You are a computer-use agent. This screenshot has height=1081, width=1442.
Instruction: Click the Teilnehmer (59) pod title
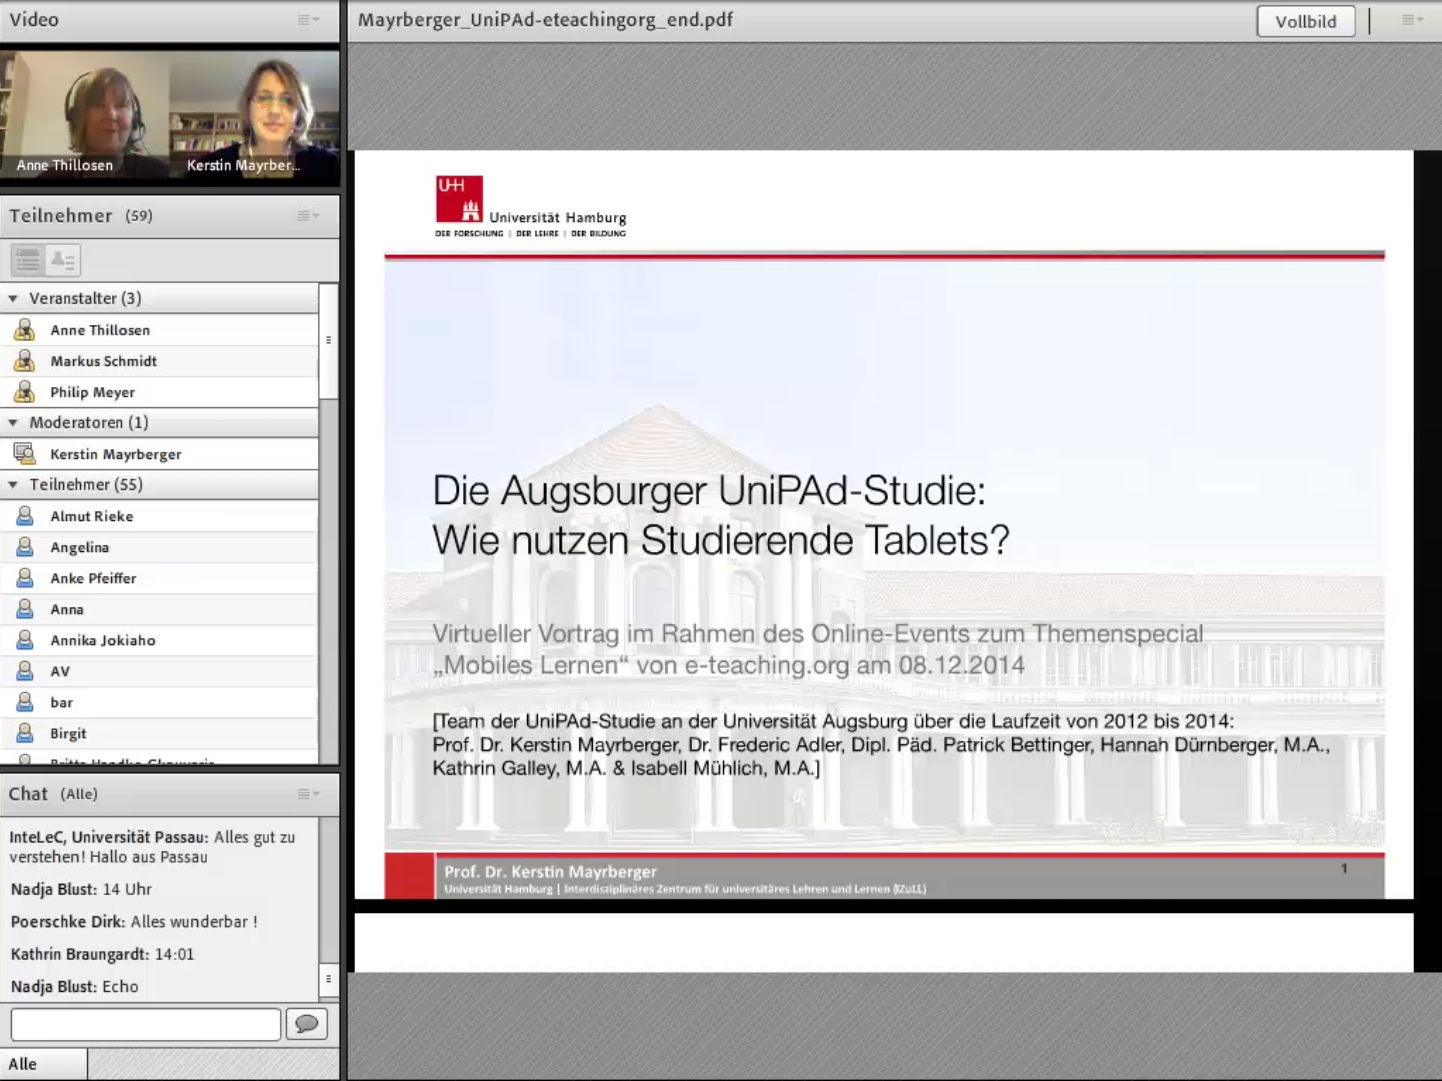point(81,215)
